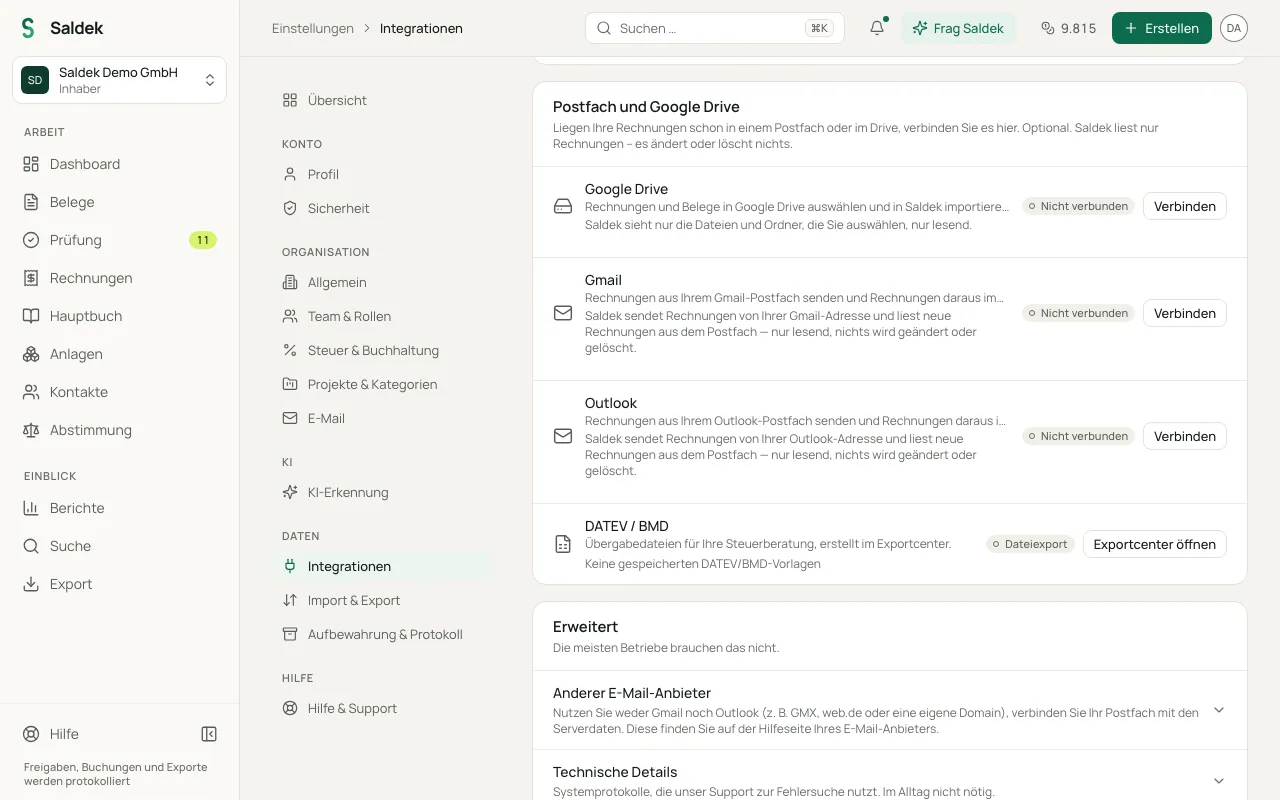
Task: Click the DA user avatar
Action: pyautogui.click(x=1234, y=28)
